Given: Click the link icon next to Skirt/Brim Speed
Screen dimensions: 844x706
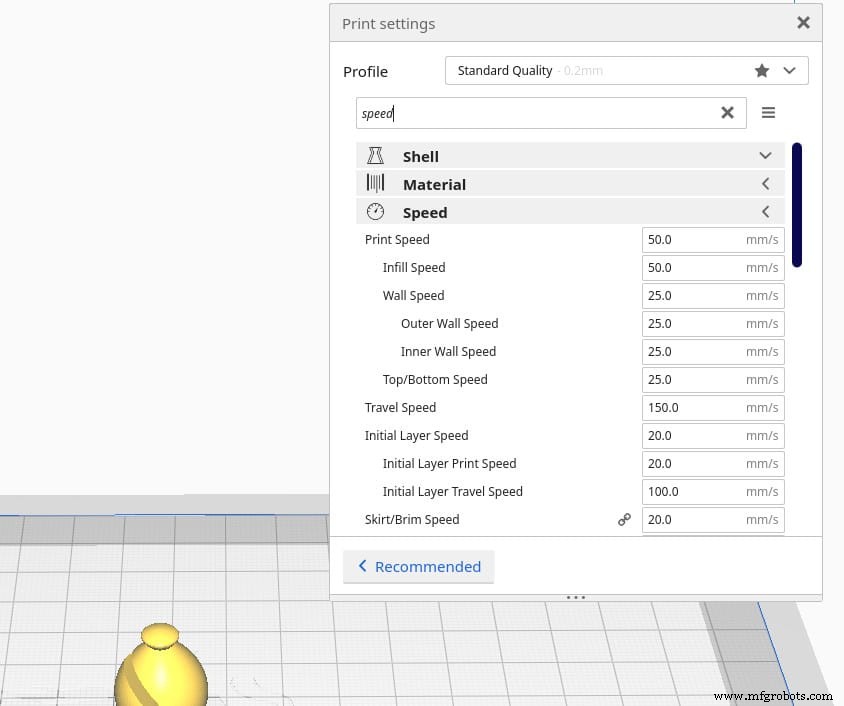Looking at the screenshot, I should pos(624,519).
